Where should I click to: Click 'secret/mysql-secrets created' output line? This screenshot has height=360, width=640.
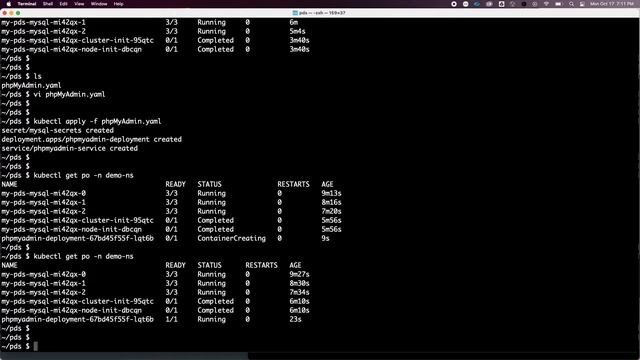[58, 130]
